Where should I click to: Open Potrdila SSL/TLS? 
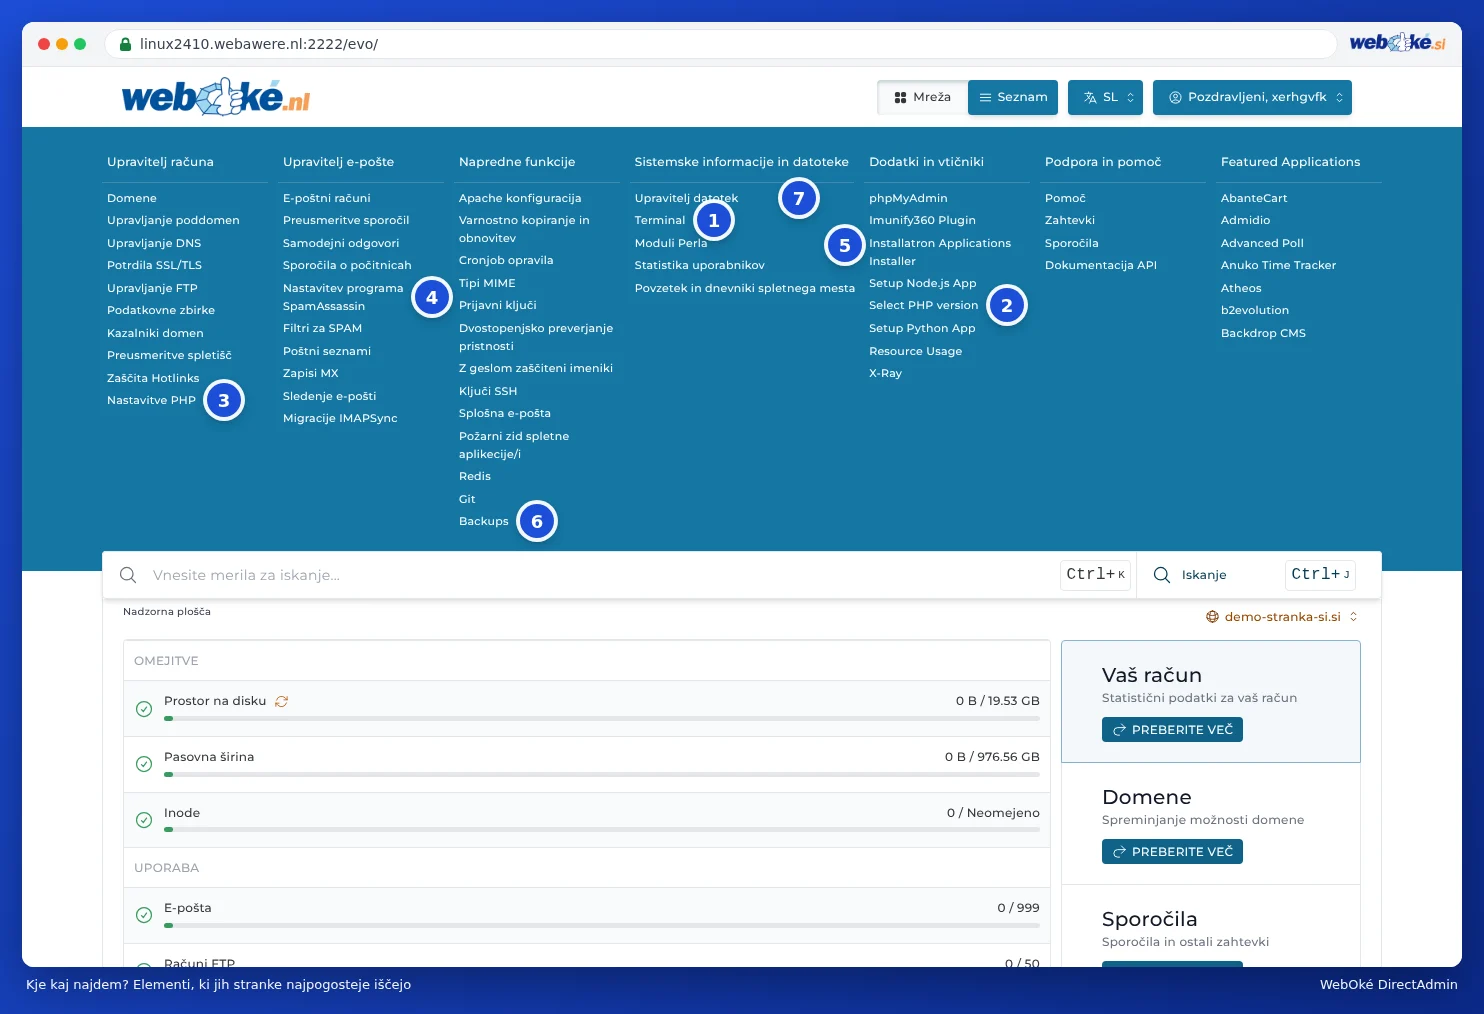(x=154, y=265)
